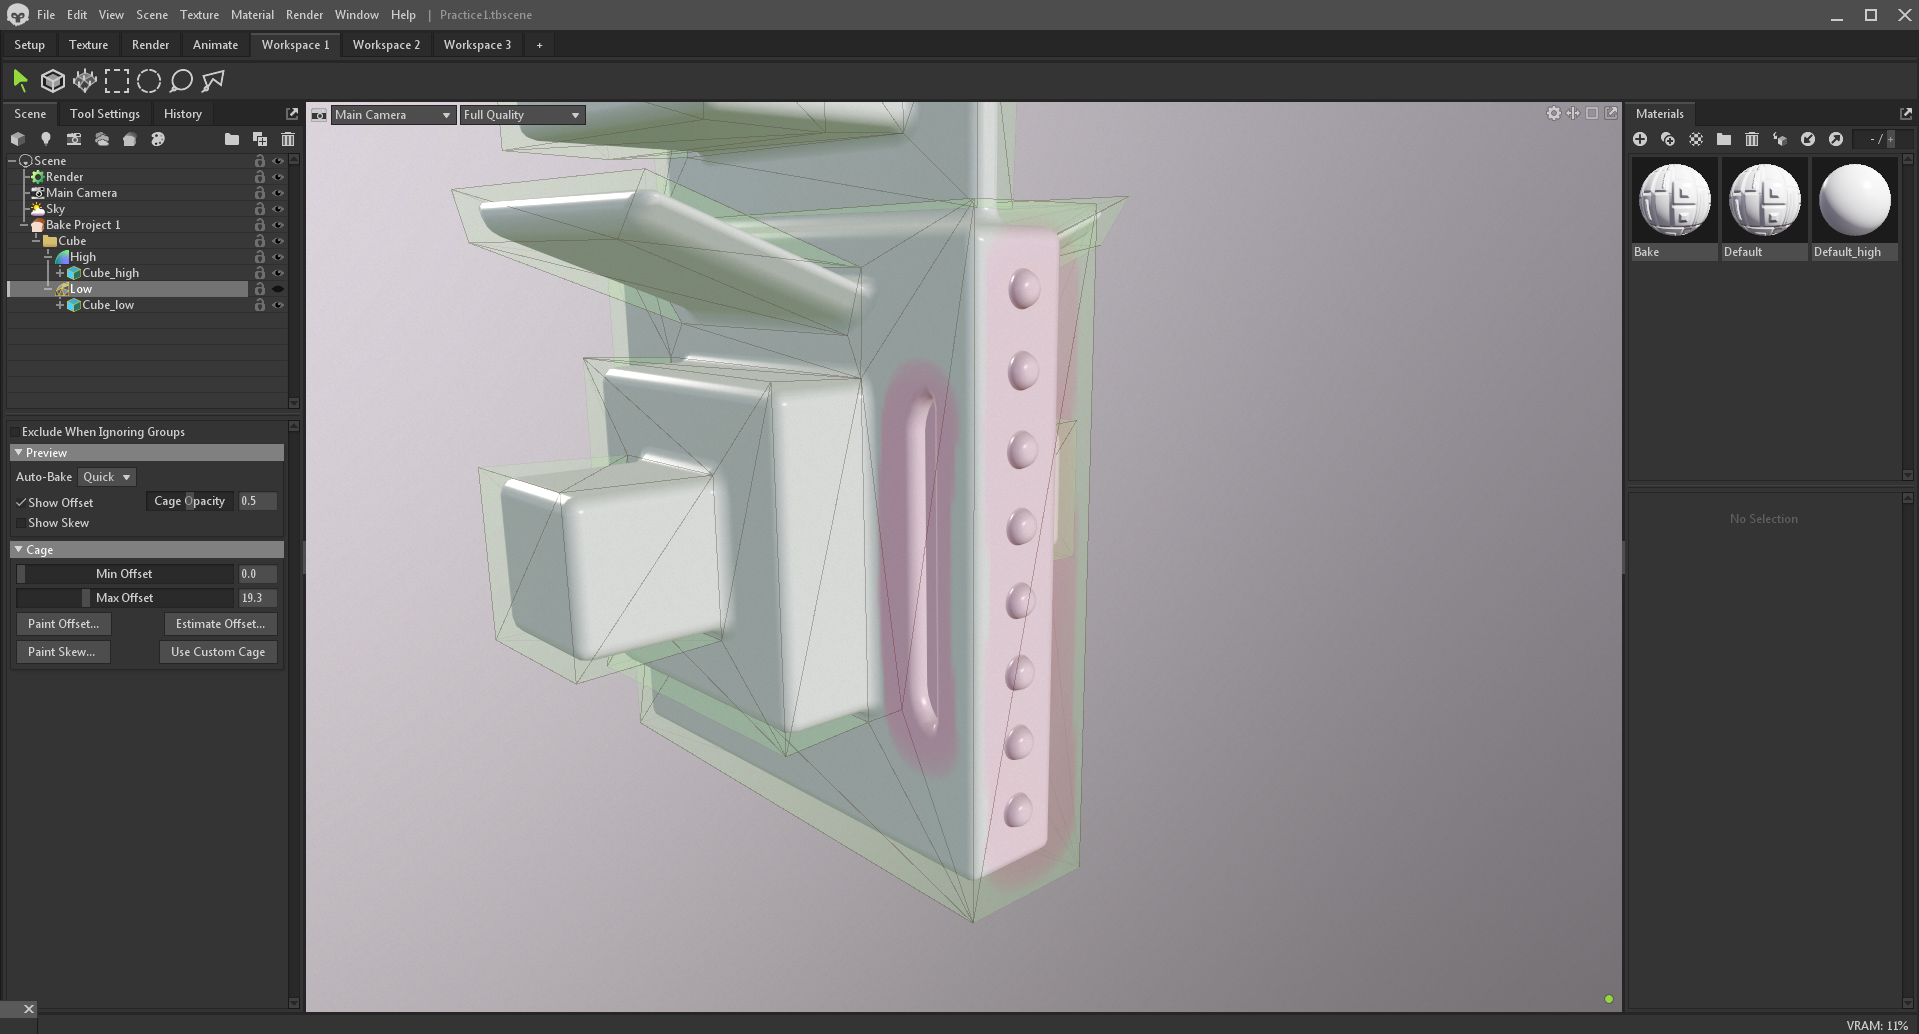
Task: Open the material presets checkered sphere
Action: pyautogui.click(x=1696, y=139)
